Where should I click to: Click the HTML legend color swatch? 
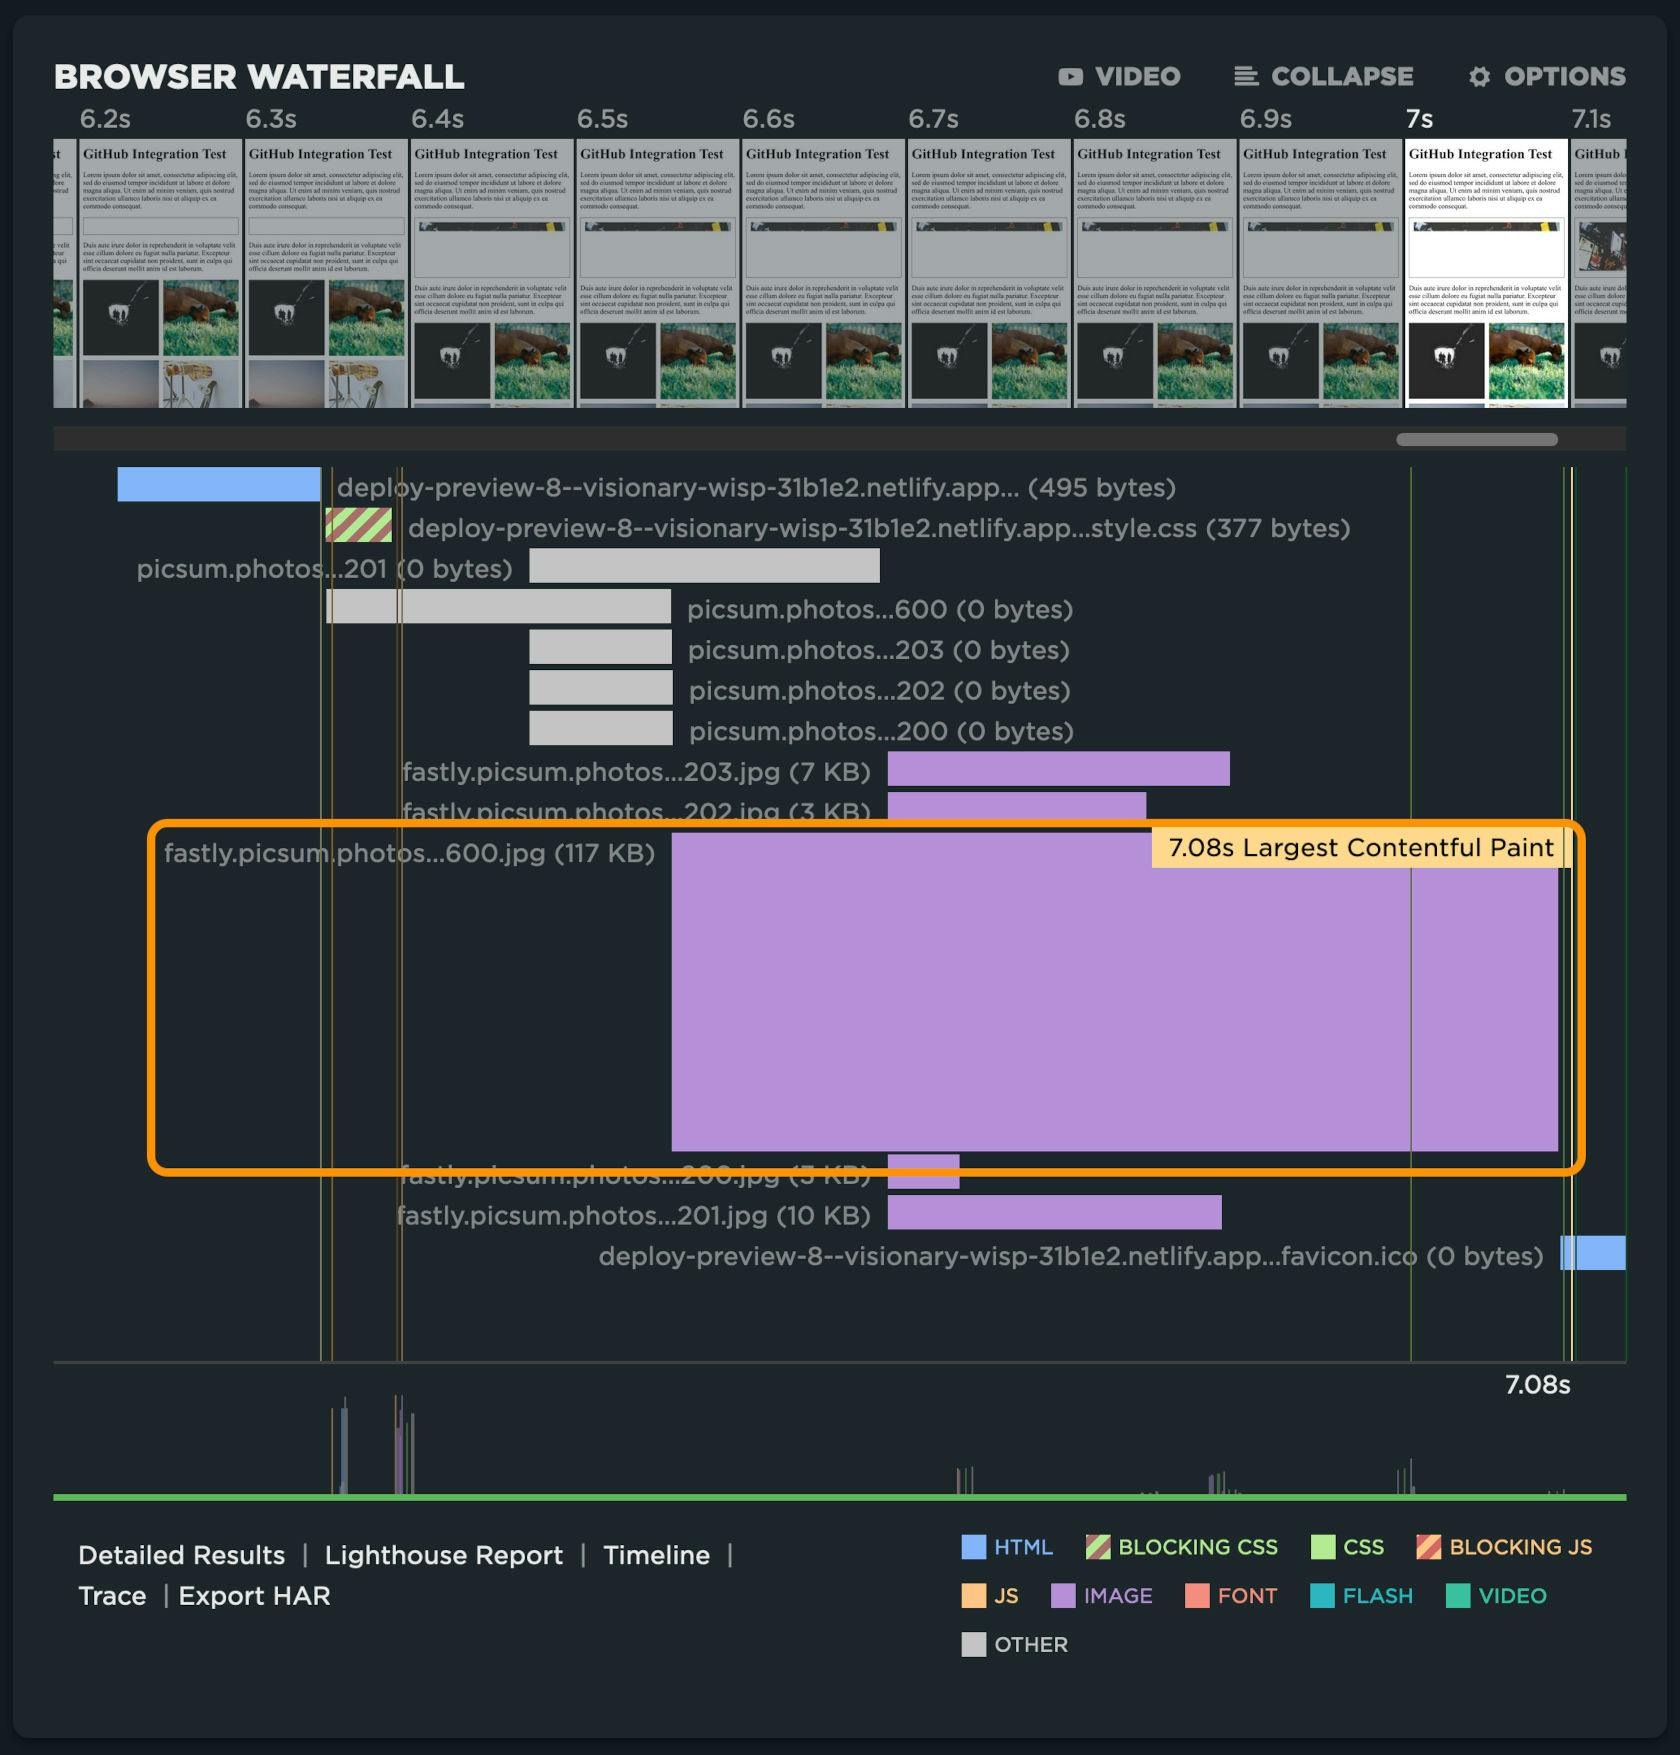(x=973, y=1547)
